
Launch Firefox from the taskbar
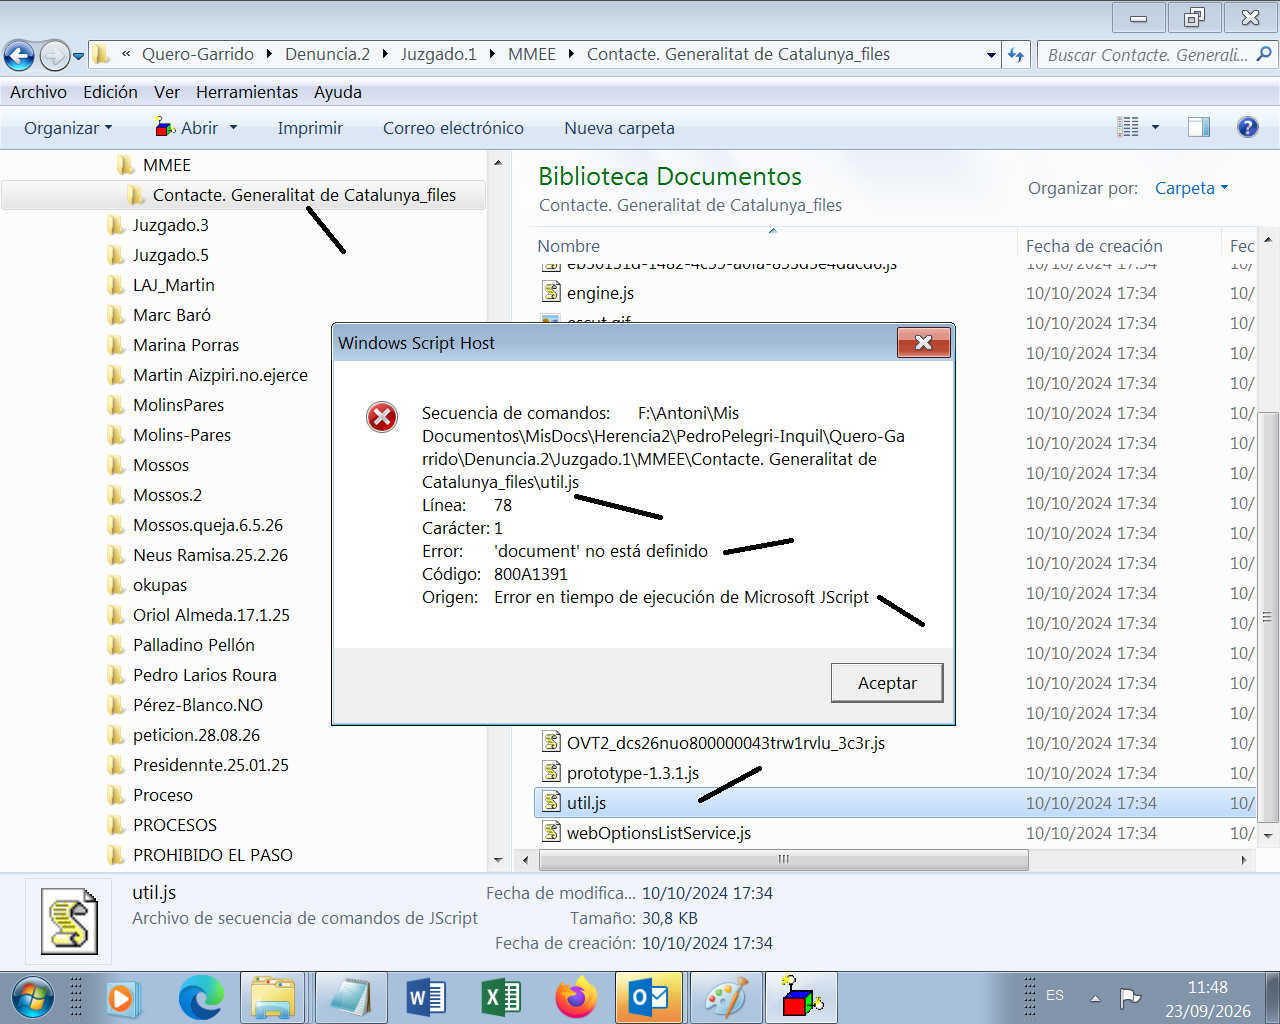(576, 998)
